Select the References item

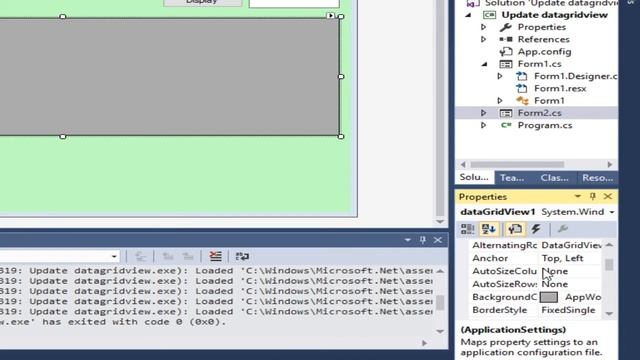[x=543, y=40]
